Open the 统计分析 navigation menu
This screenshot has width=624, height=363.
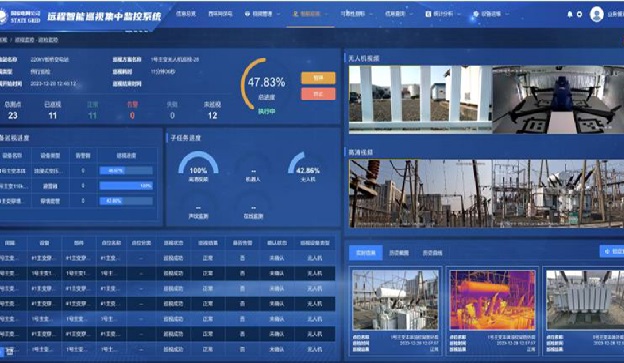point(443,14)
